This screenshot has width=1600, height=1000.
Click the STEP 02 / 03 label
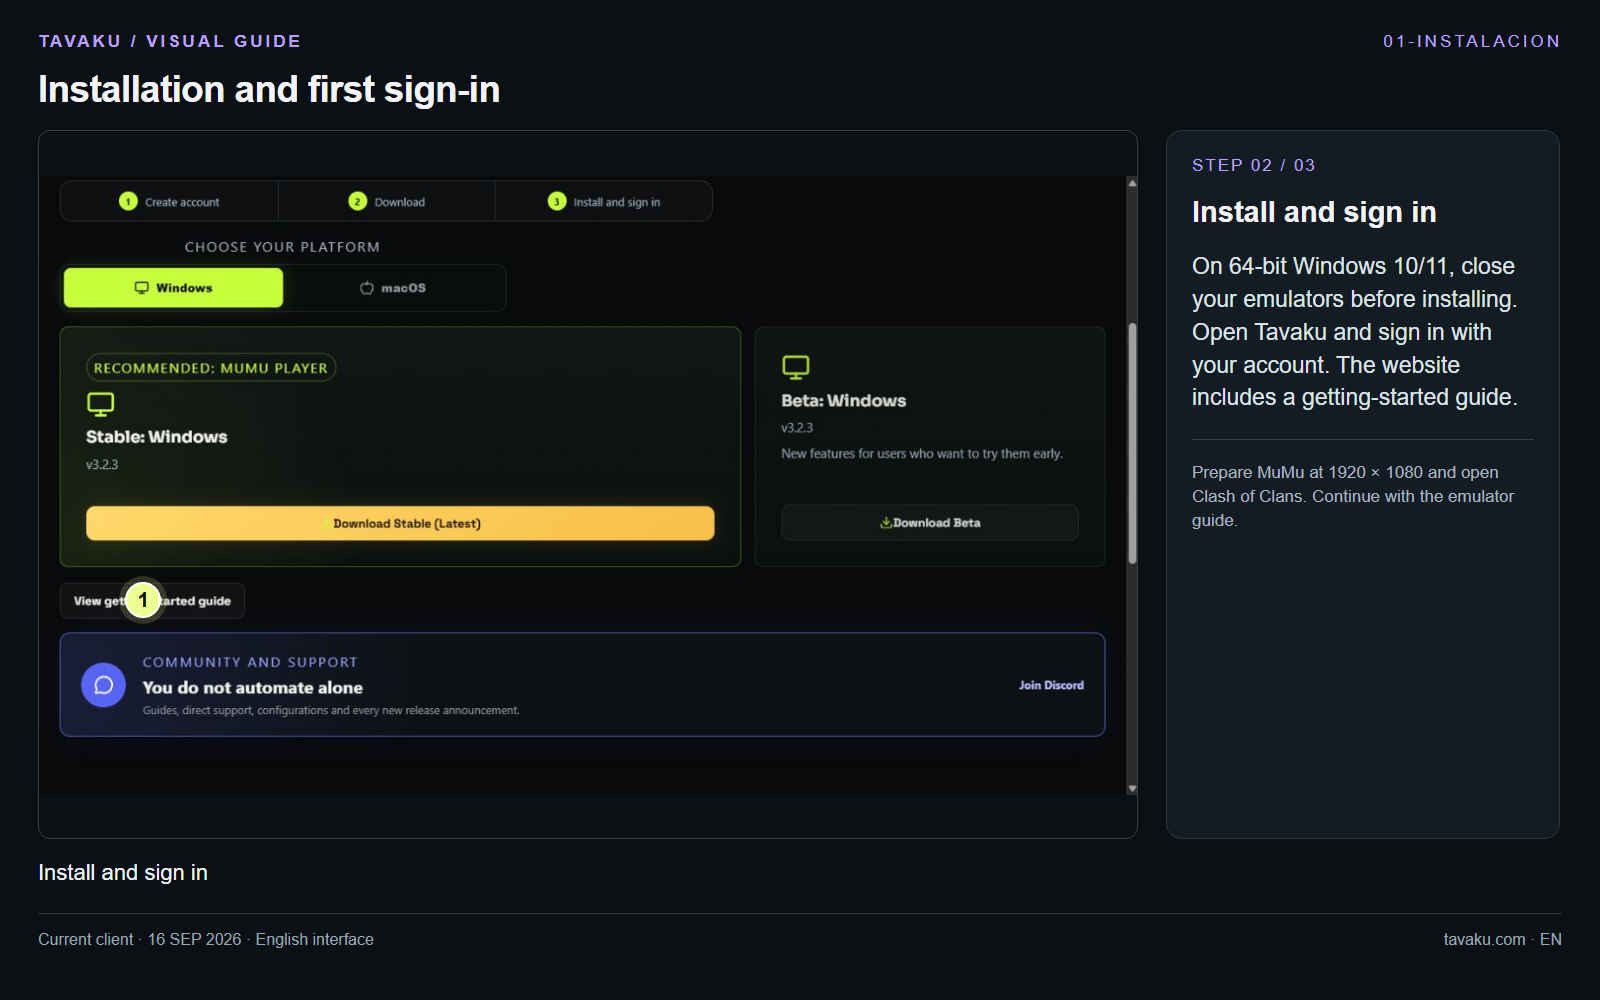[1254, 165]
